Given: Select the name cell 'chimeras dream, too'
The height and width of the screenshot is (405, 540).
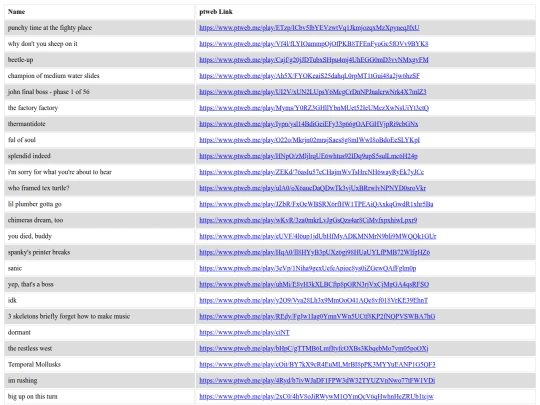Looking at the screenshot, I should (100, 220).
